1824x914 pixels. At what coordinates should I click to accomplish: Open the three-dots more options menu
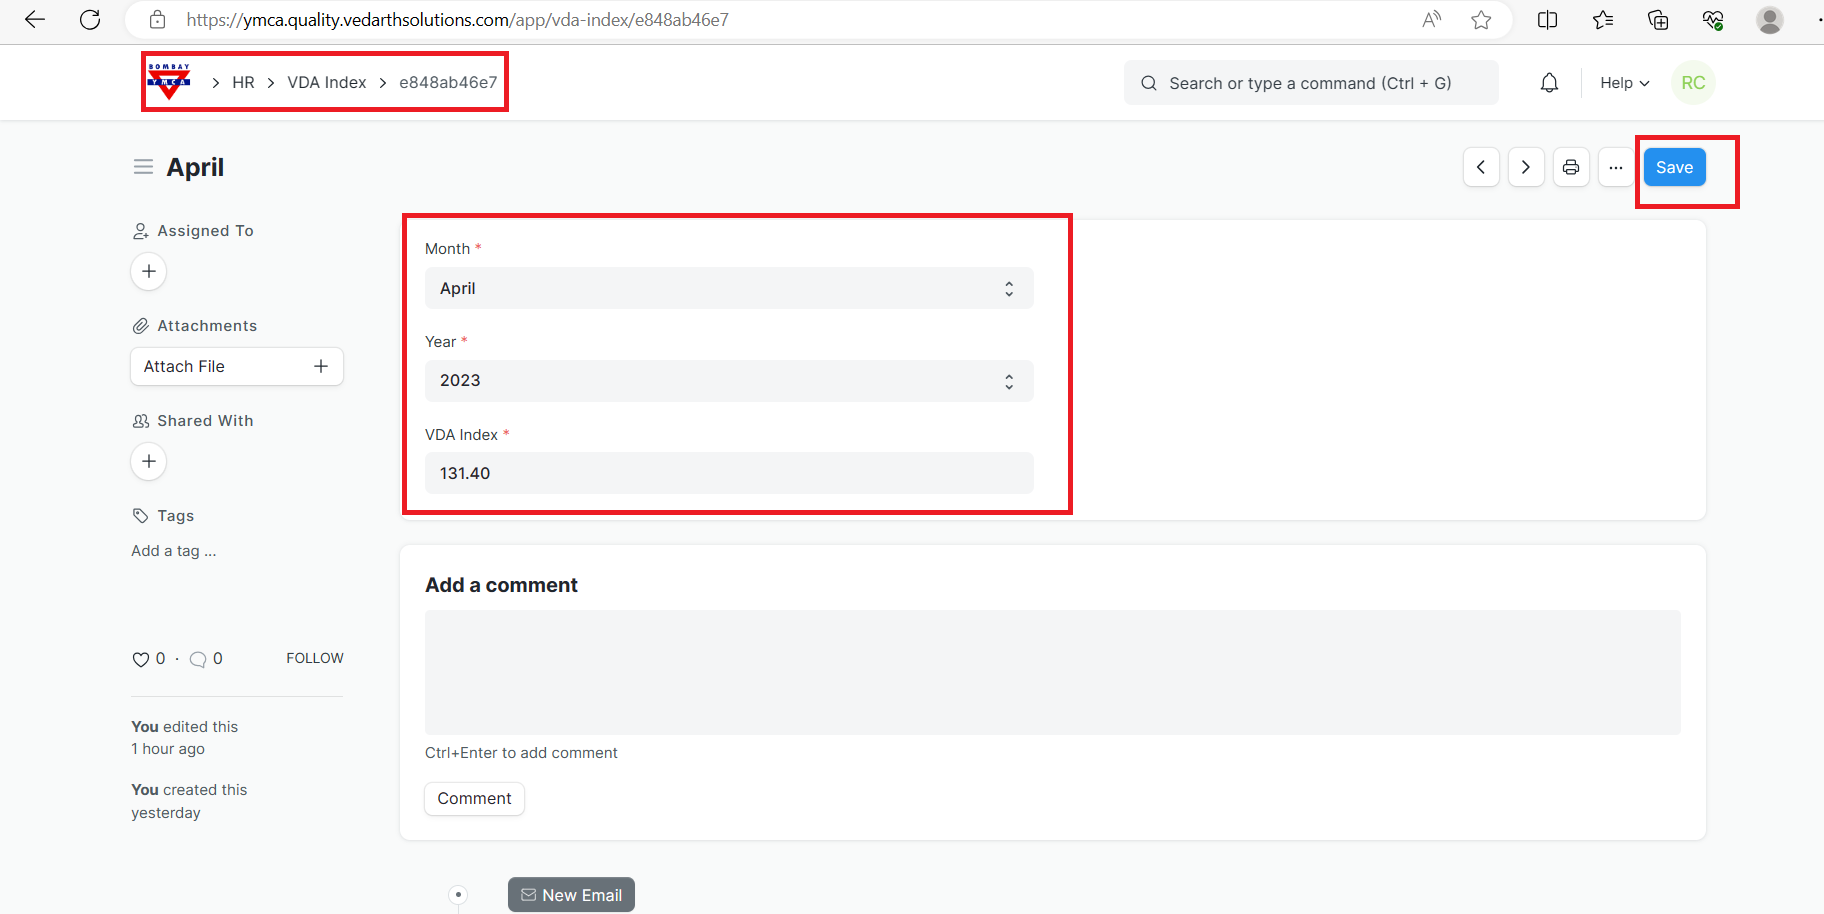[1616, 167]
